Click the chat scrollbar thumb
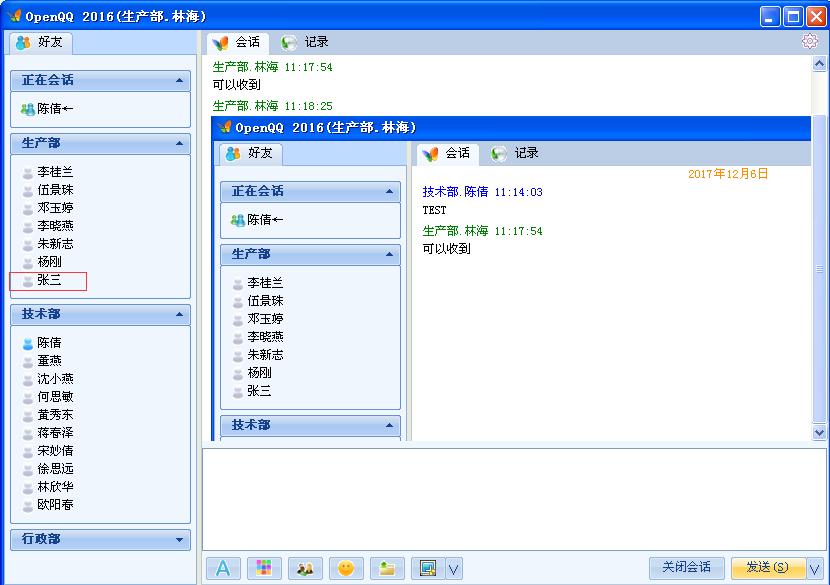This screenshot has width=830, height=585. [819, 269]
